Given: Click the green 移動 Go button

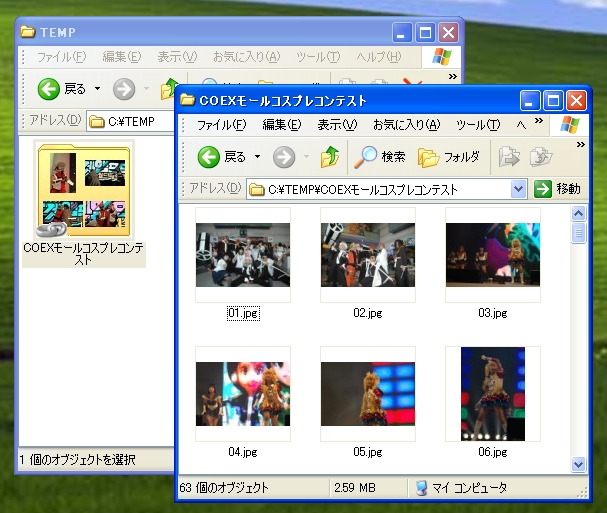Looking at the screenshot, I should click(x=557, y=189).
